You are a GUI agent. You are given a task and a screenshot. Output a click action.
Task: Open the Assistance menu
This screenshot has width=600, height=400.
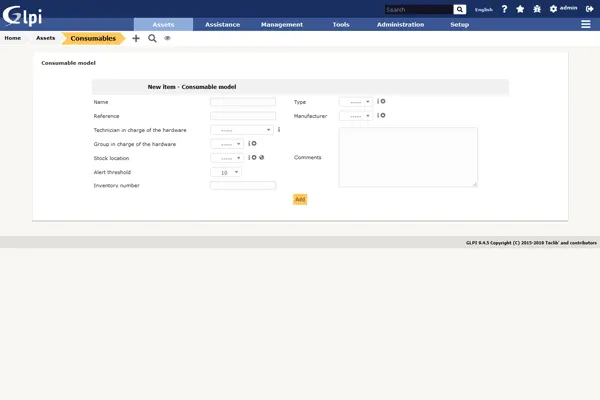(222, 24)
